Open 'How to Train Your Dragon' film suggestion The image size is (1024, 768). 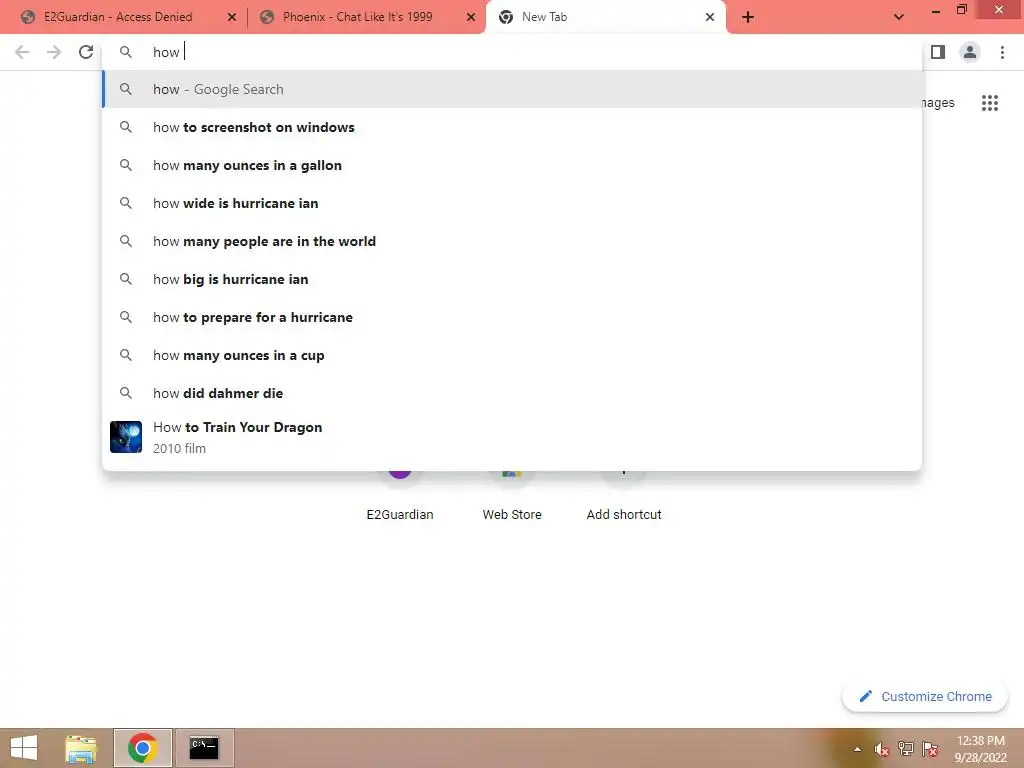[x=512, y=437]
